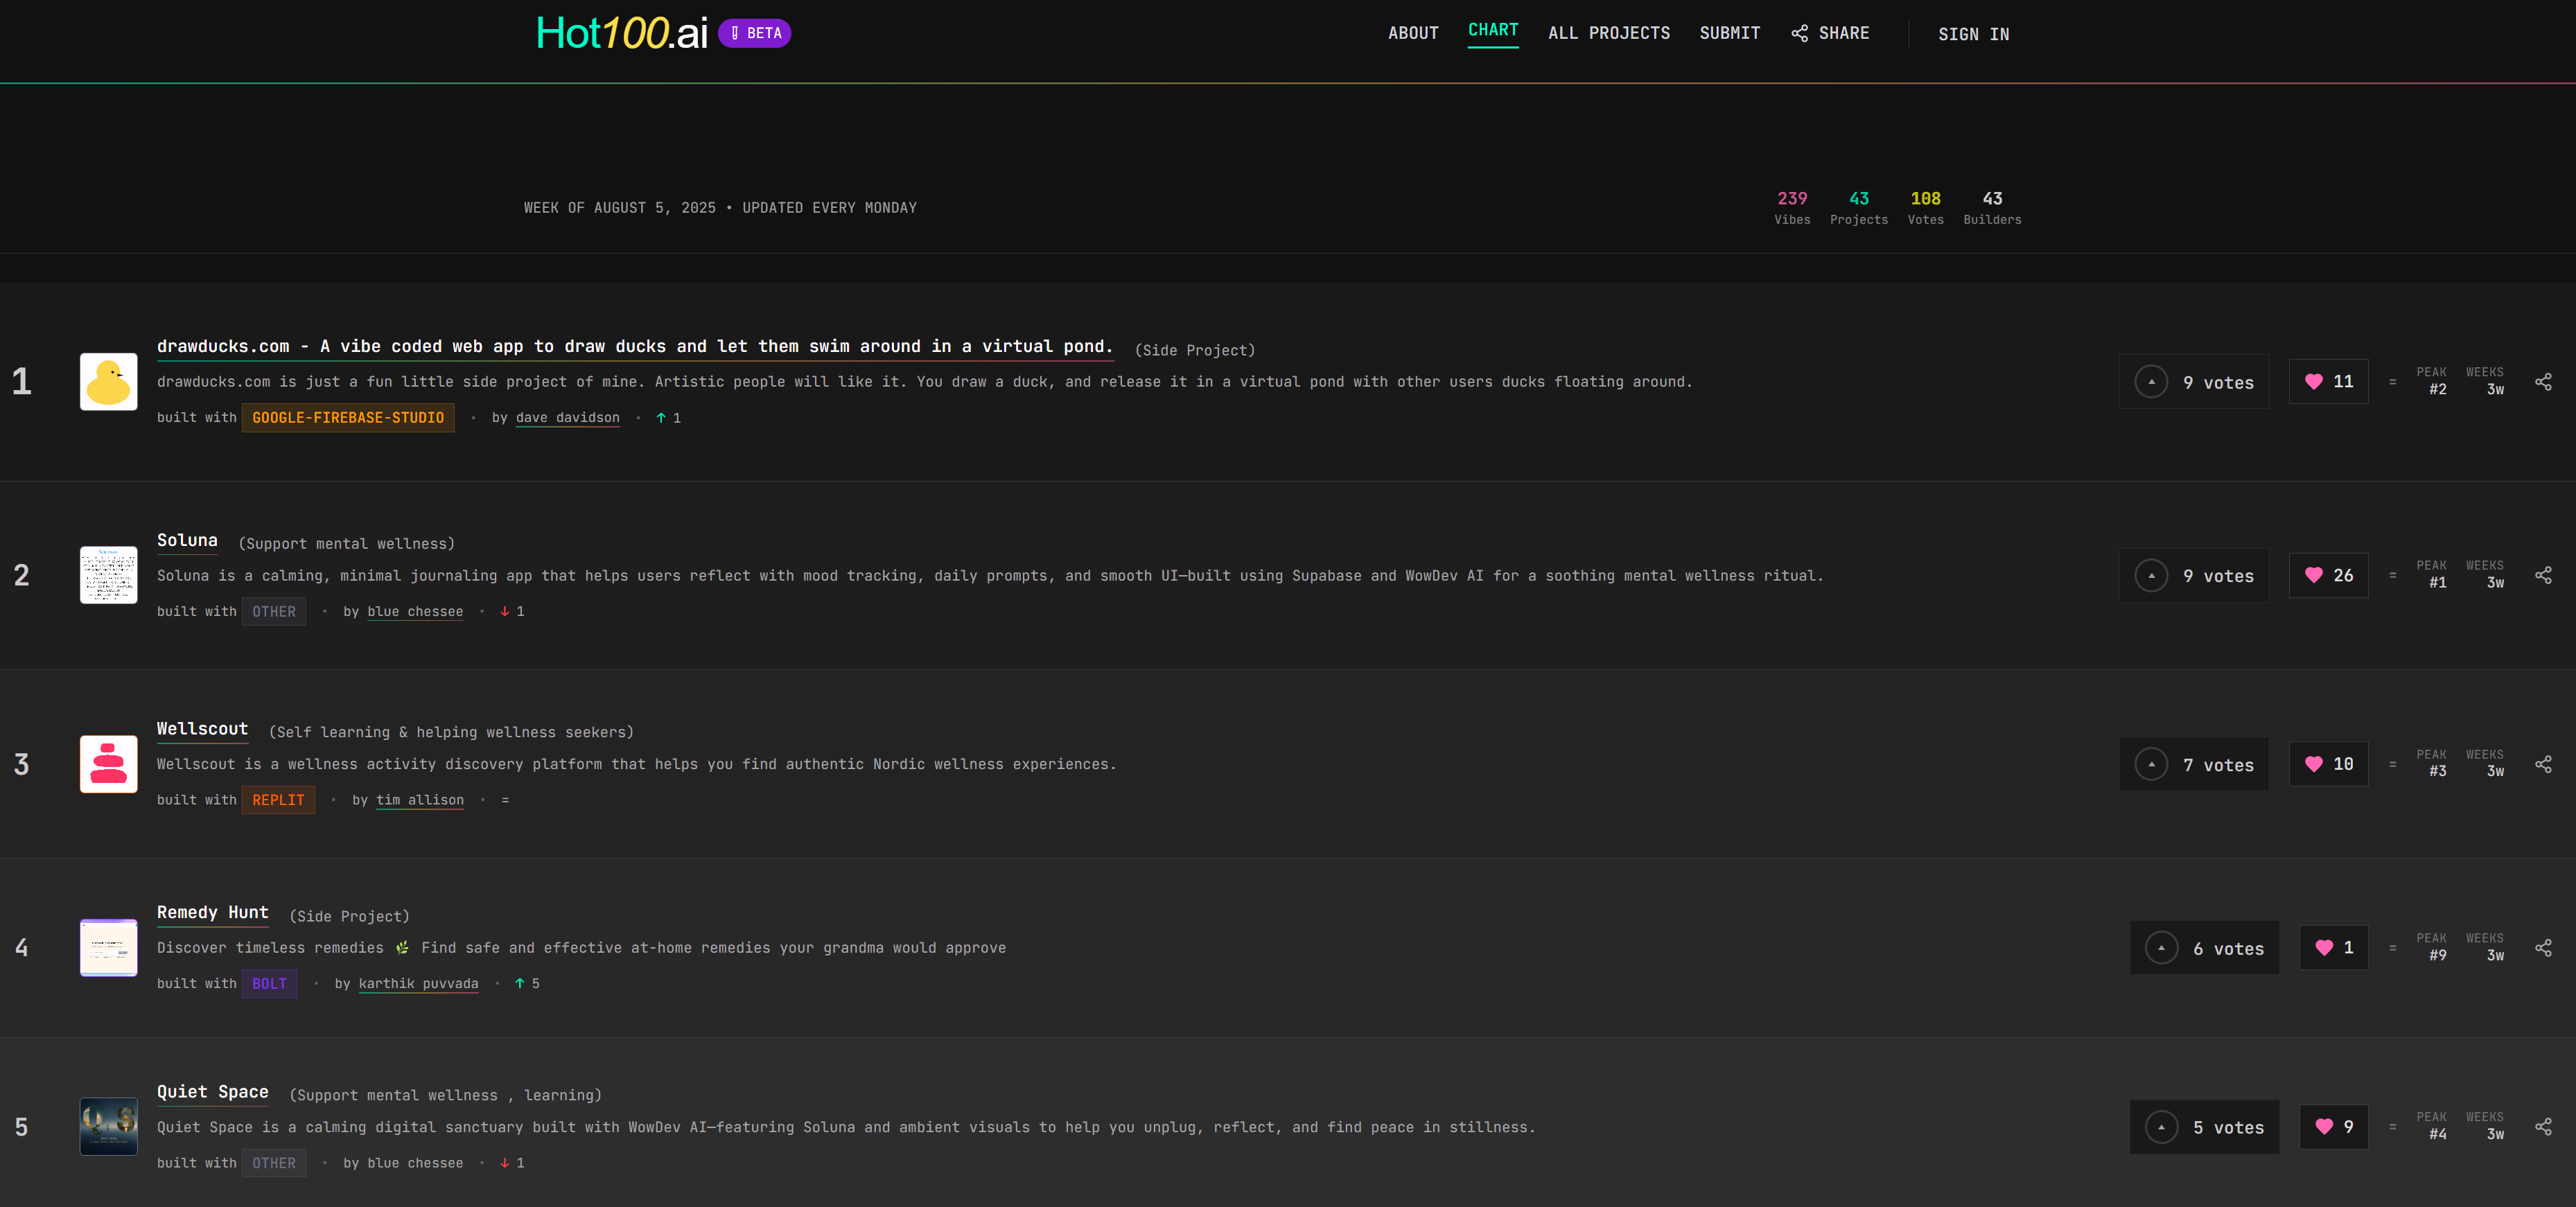Open Share from the top navigation
The height and width of the screenshot is (1207, 2576).
pos(1830,34)
